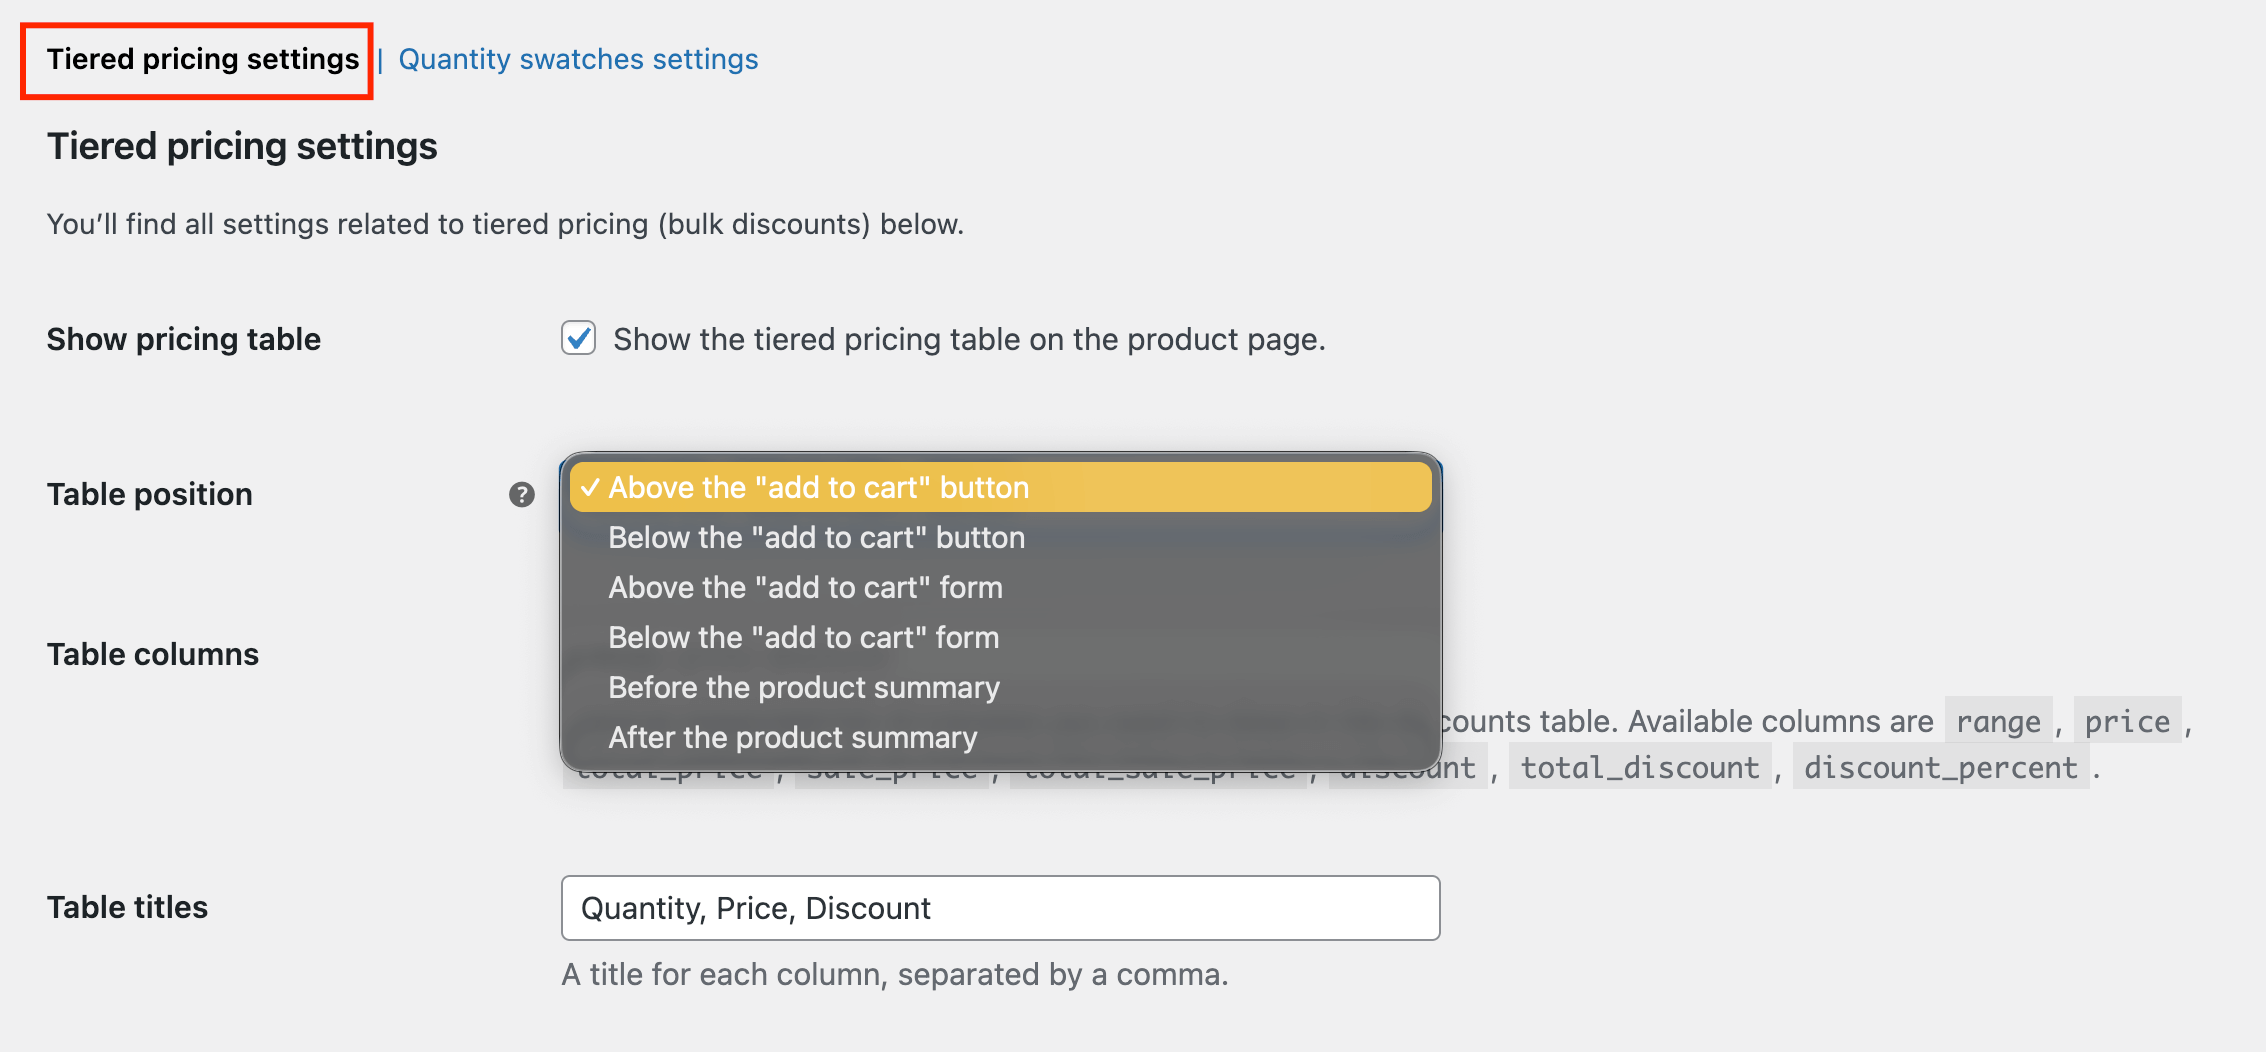This screenshot has height=1052, width=2266.
Task: Click the help icon next to Table position
Action: (x=521, y=494)
